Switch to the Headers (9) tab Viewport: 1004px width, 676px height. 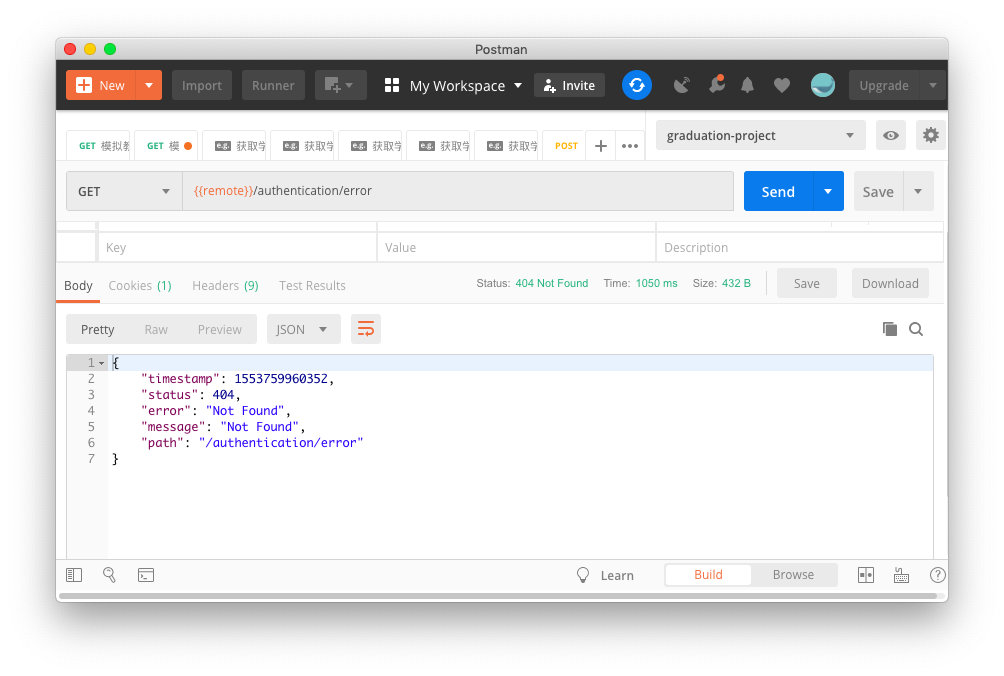(225, 285)
